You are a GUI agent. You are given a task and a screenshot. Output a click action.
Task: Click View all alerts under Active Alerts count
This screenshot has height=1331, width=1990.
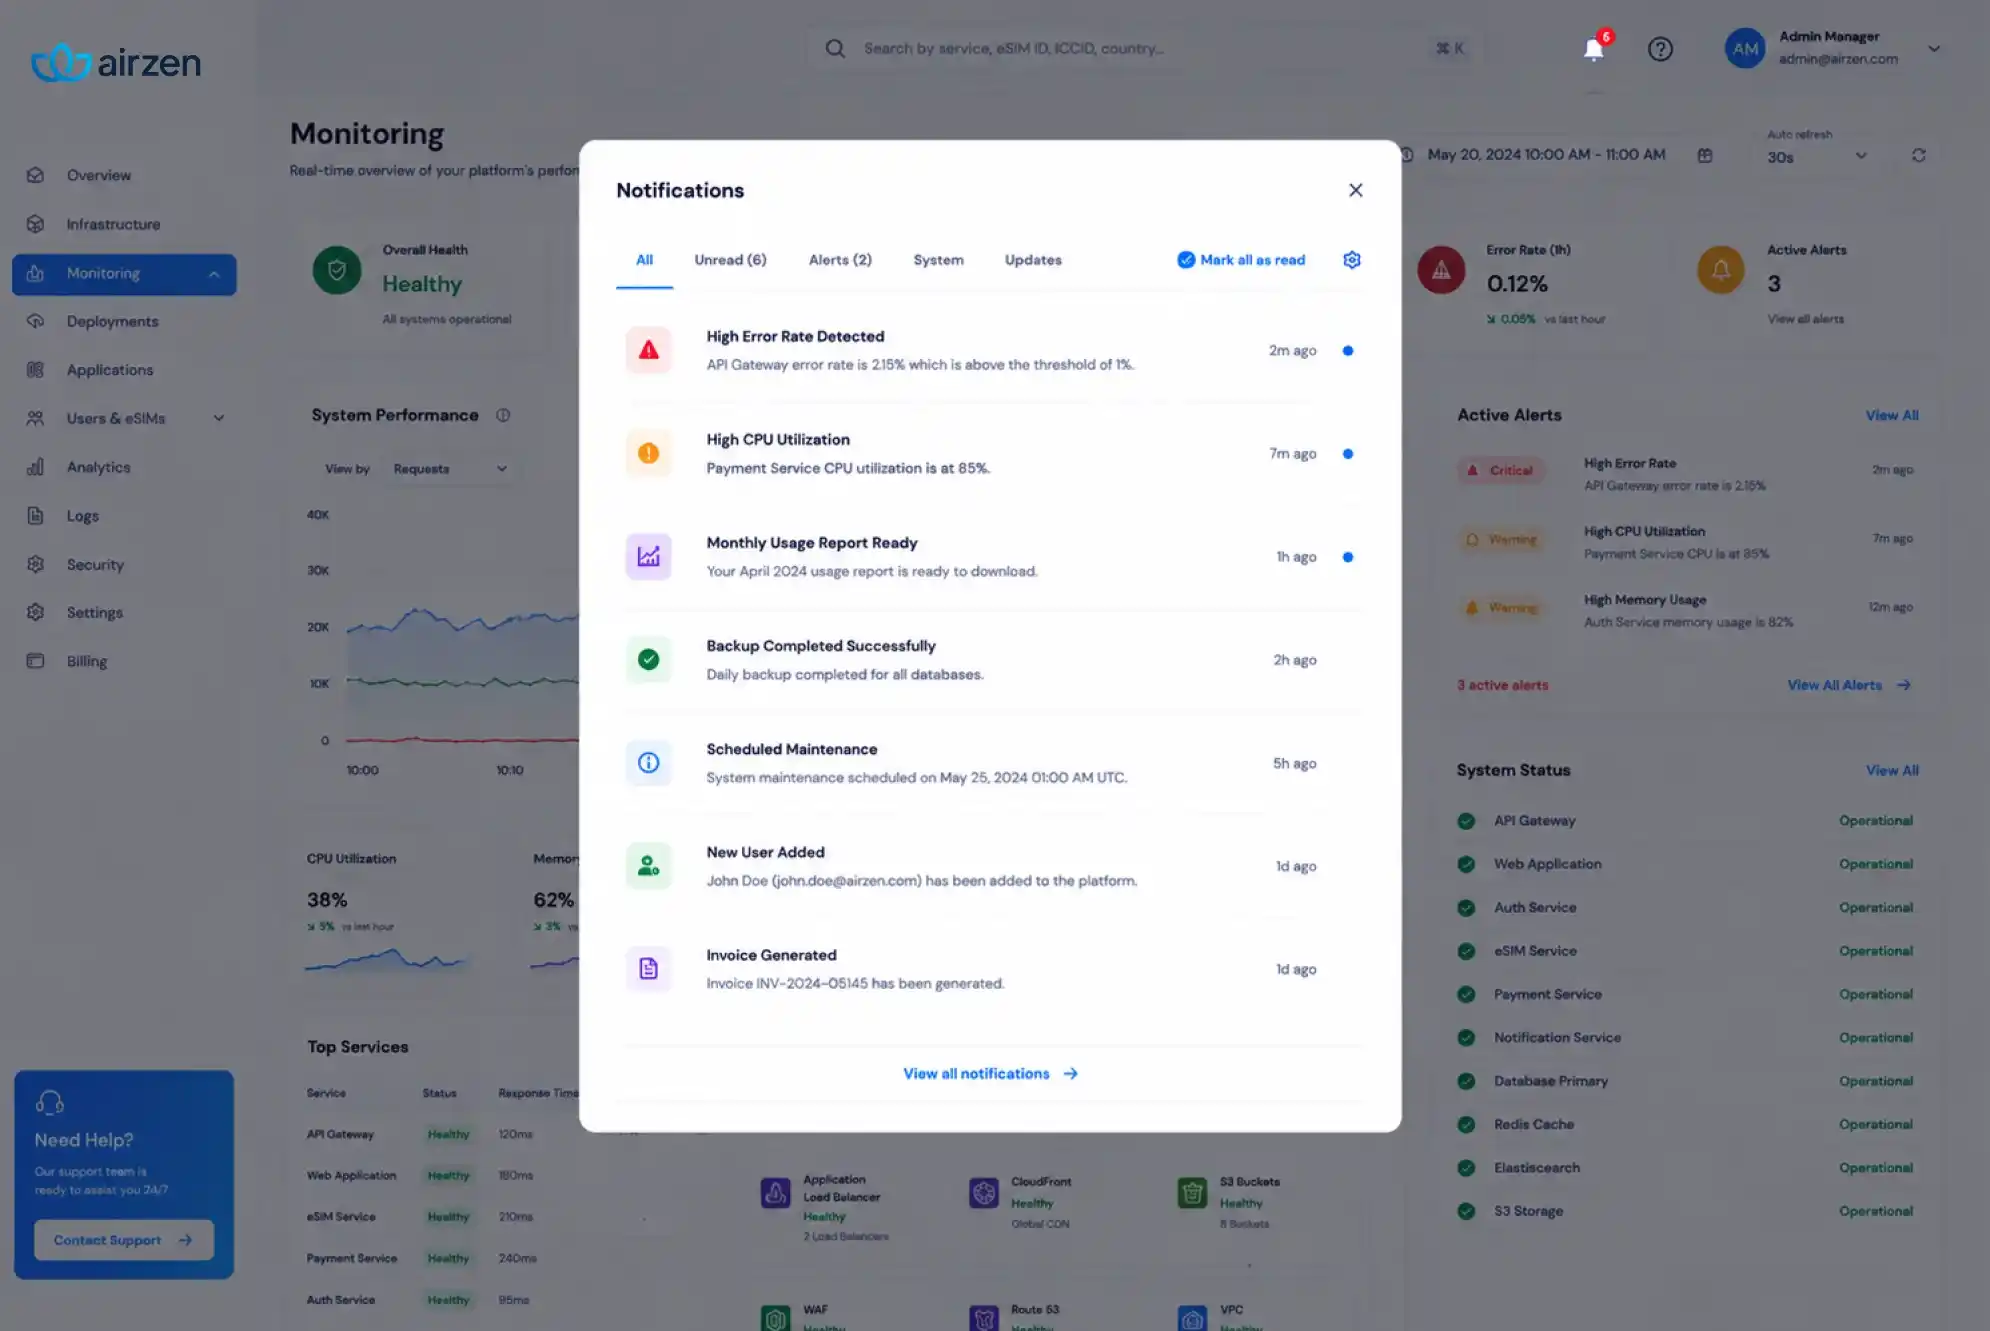1805,319
